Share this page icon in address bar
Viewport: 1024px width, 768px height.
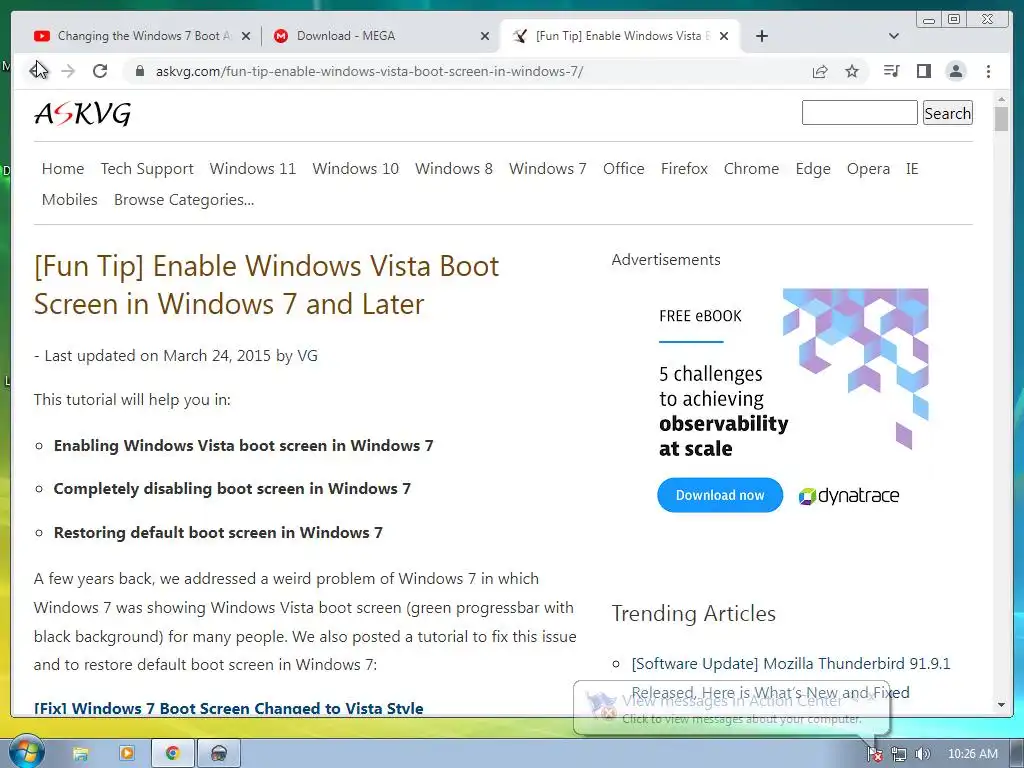click(820, 71)
